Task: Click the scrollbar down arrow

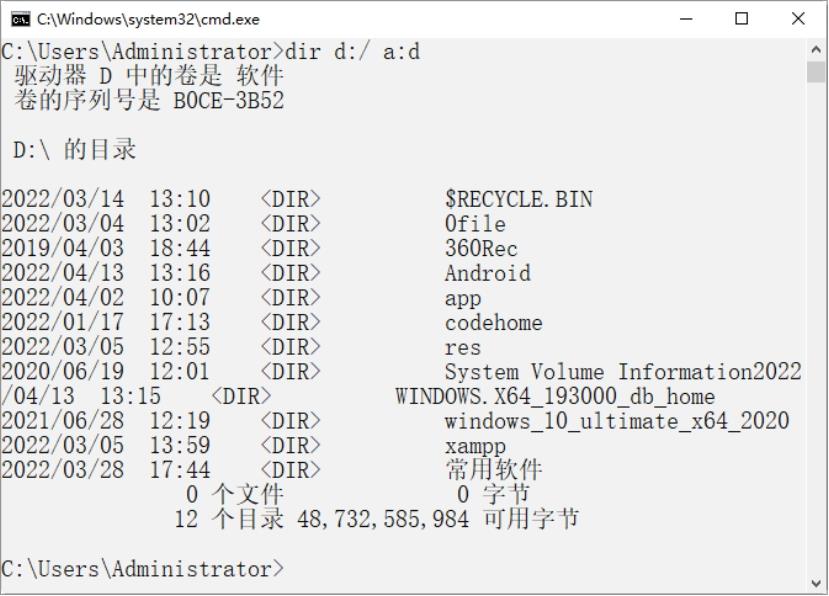Action: click(x=816, y=583)
